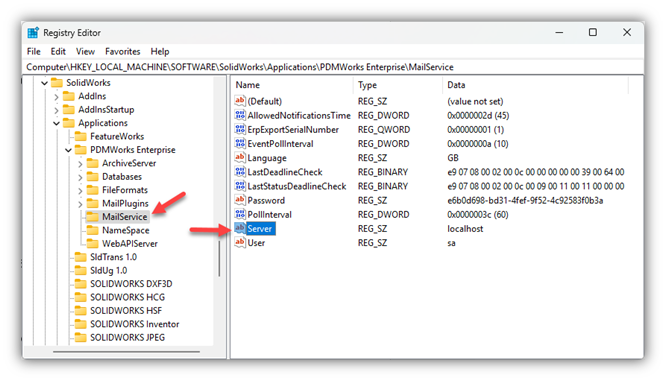Click the PDMWorks Enterprise folder icon
Viewport: 666px width, 381px height.
pos(81,150)
